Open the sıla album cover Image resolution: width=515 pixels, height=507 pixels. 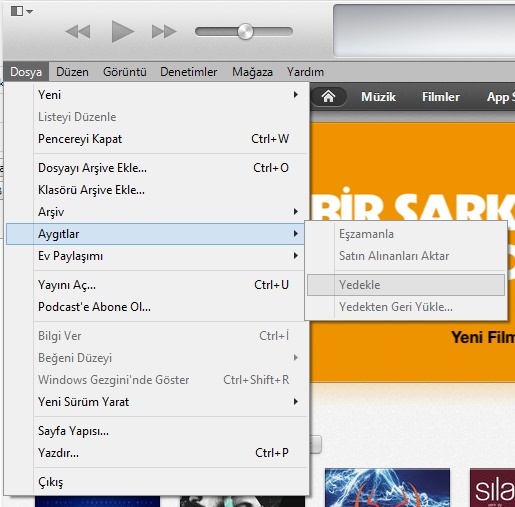[492, 487]
